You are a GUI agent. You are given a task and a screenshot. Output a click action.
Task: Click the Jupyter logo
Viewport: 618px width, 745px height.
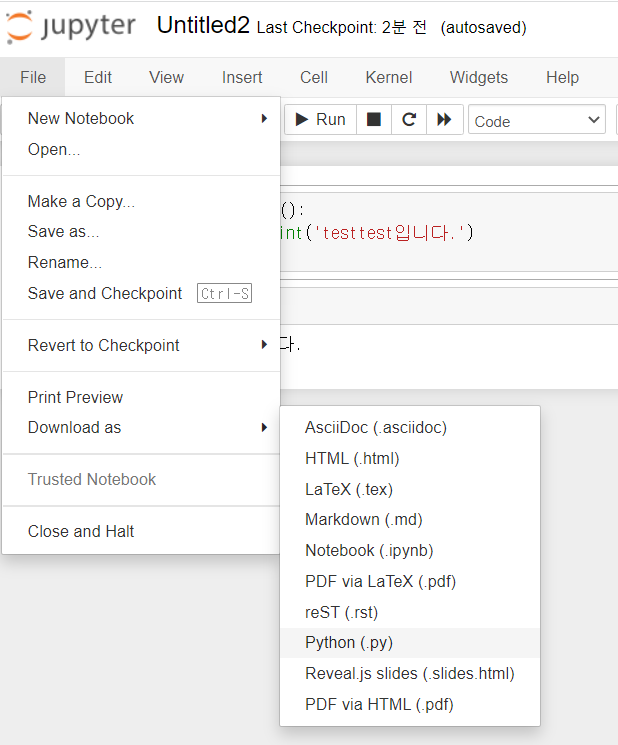71,27
